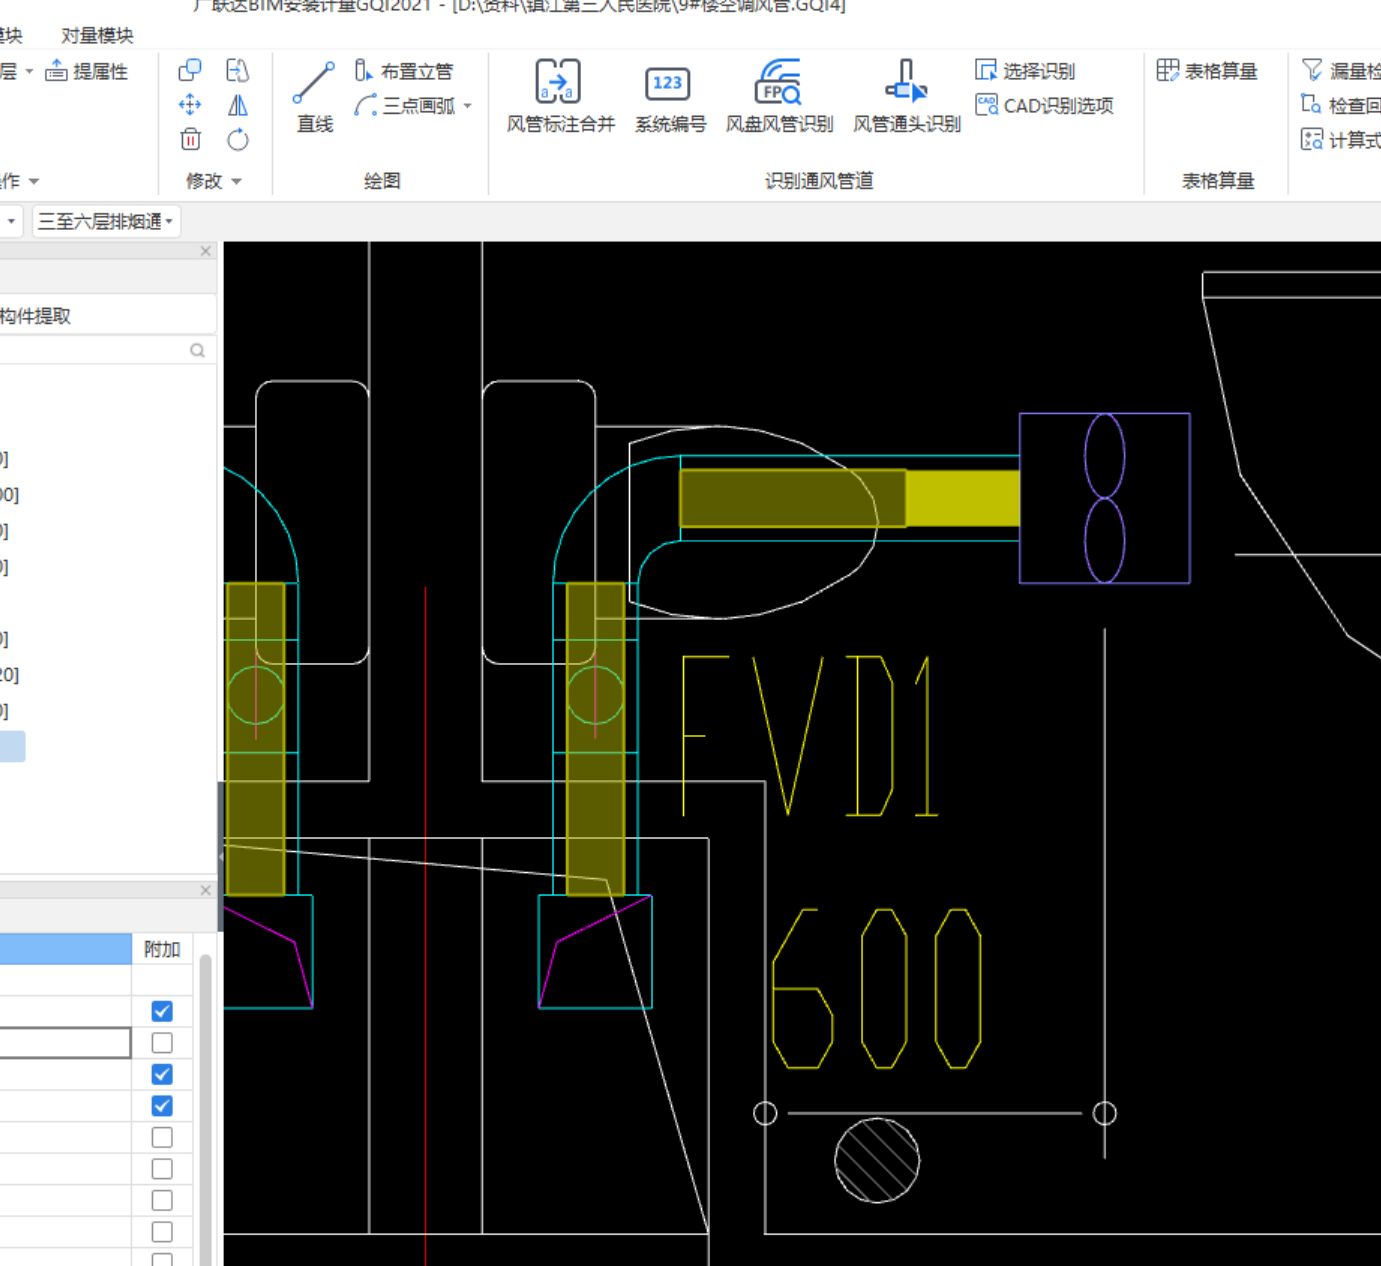
Task: Expand the 三点画弧 dropdown arrow
Action: 468,105
